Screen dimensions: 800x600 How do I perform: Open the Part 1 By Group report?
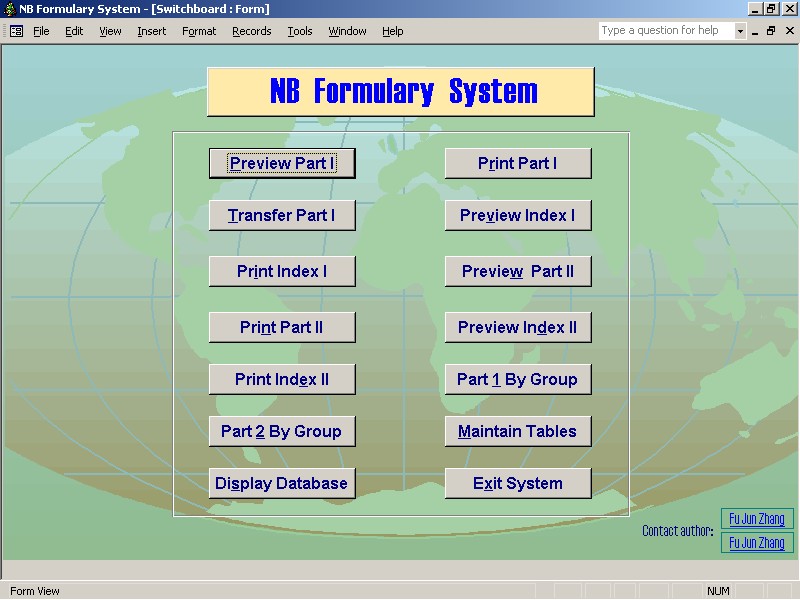[518, 380]
